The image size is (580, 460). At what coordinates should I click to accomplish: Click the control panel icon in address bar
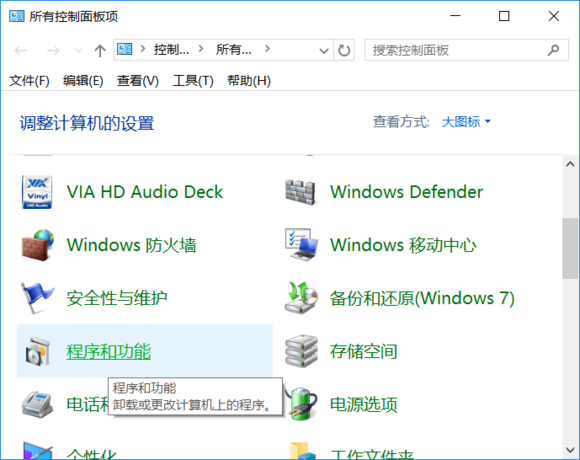(125, 49)
